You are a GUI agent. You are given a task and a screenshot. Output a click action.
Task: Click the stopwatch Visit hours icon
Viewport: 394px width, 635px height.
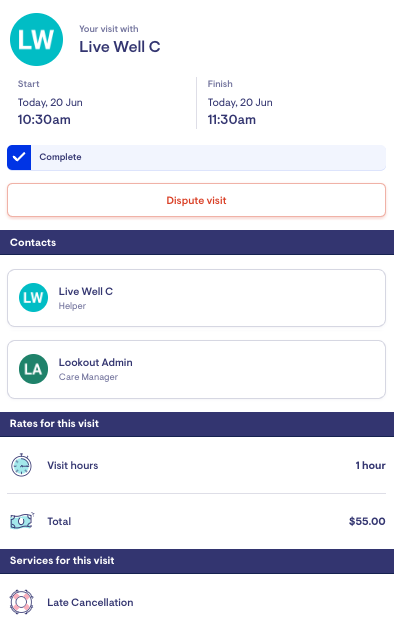pos(21,465)
